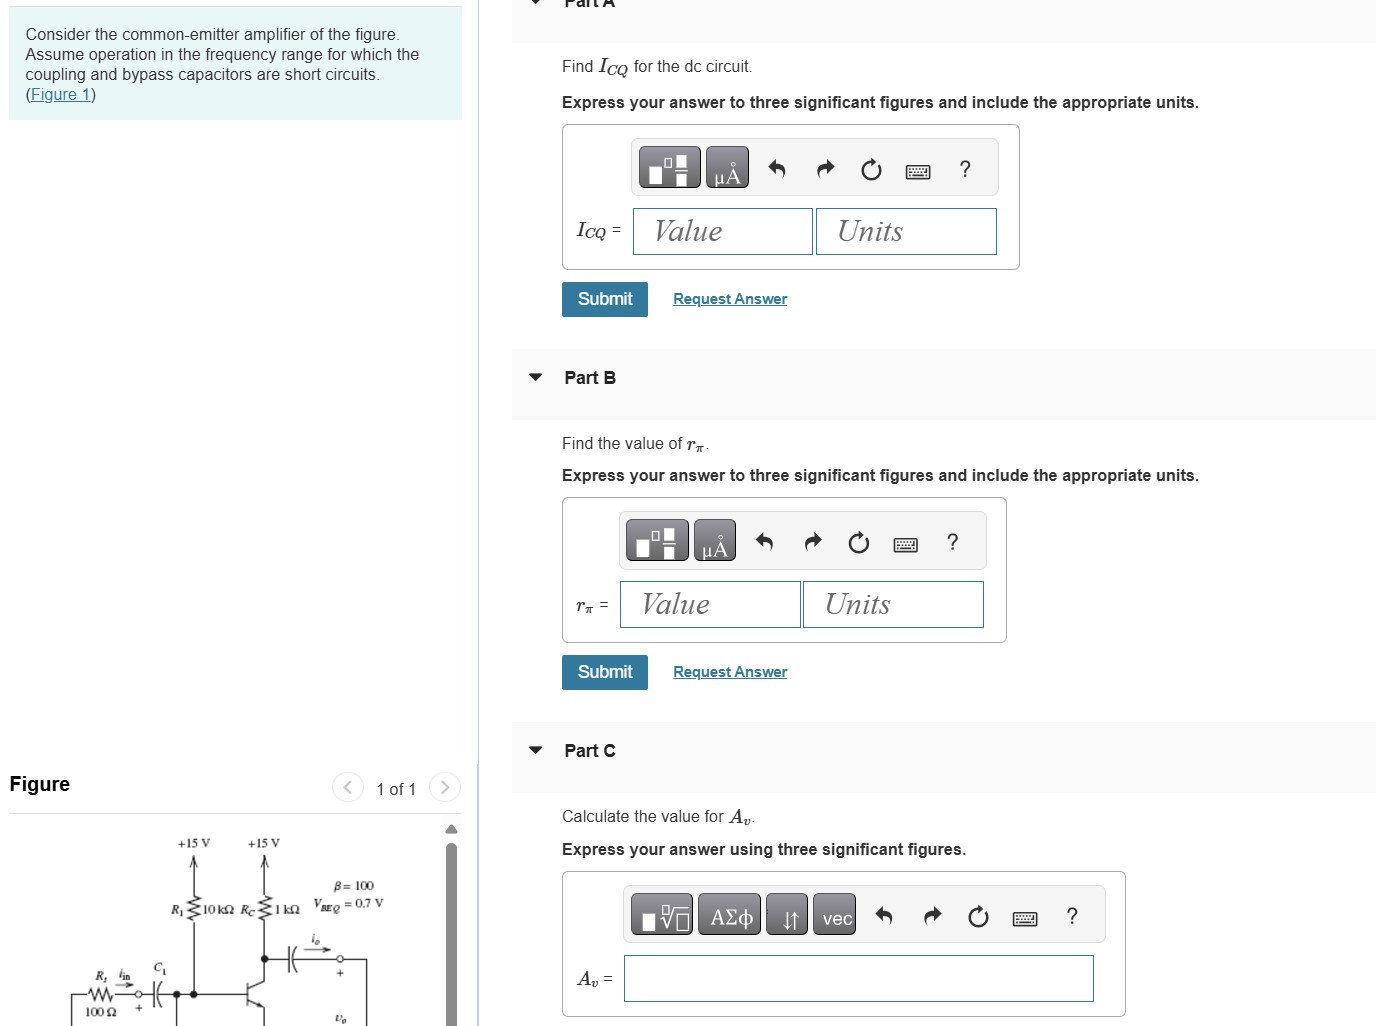Select the μA units icon in Part A toolbar
This screenshot has height=1026, width=1376.
point(726,167)
